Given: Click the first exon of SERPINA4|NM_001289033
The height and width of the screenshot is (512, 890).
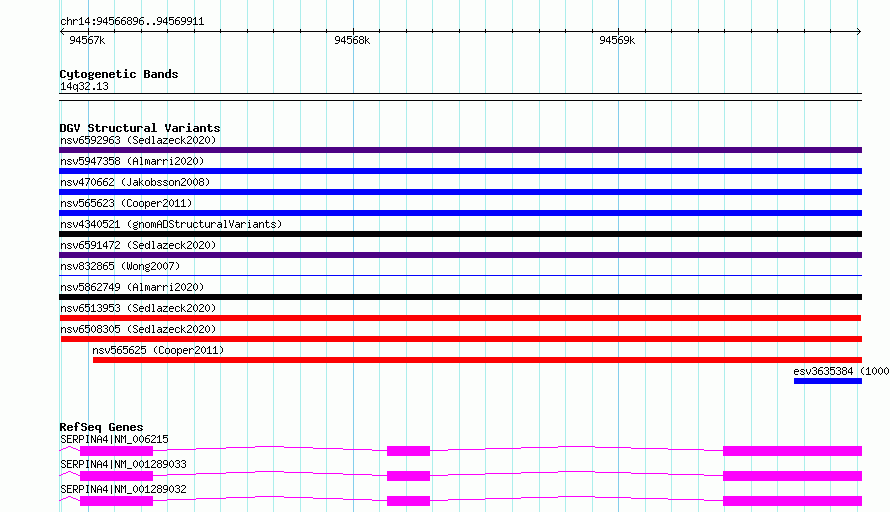Looking at the screenshot, I should [x=116, y=476].
